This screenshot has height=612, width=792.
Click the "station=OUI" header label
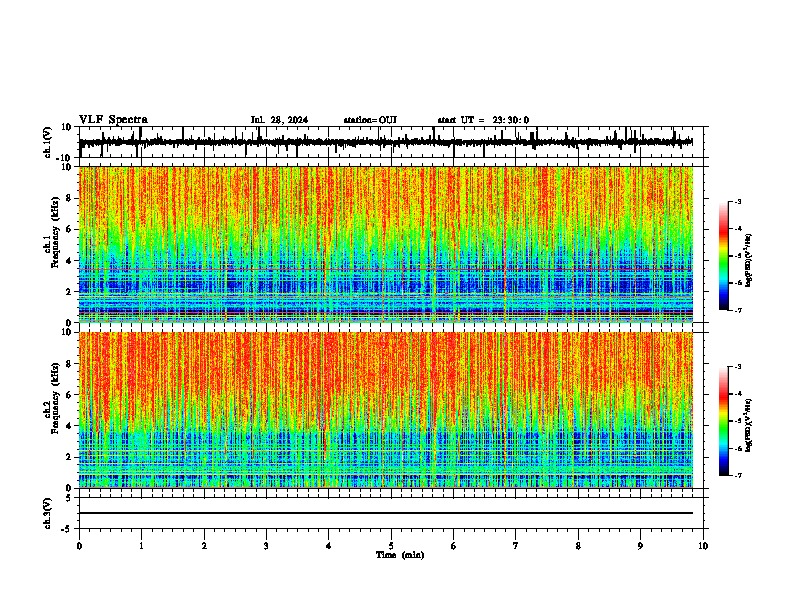tap(370, 120)
